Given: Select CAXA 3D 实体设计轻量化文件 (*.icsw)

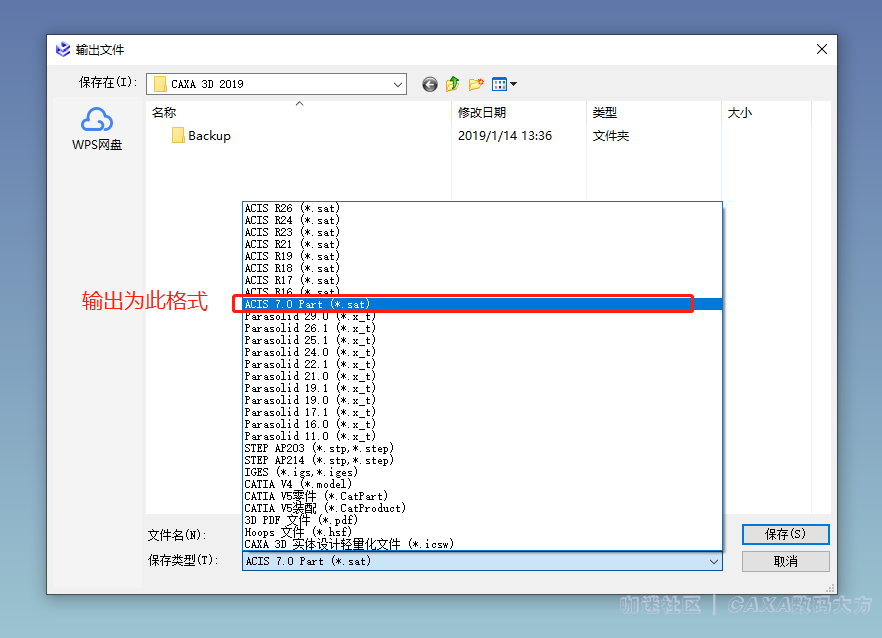Looking at the screenshot, I should click(482, 544).
